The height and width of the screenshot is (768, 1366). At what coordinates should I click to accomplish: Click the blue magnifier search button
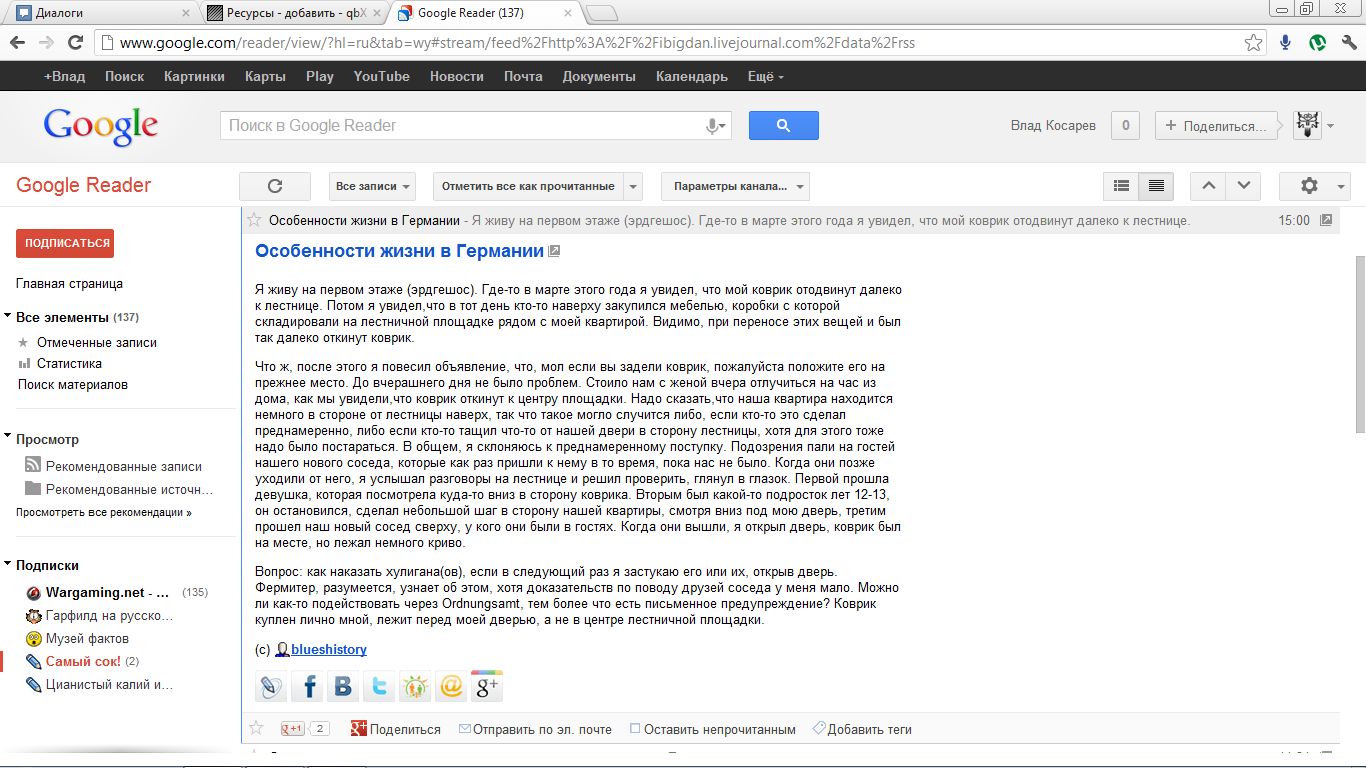(784, 125)
